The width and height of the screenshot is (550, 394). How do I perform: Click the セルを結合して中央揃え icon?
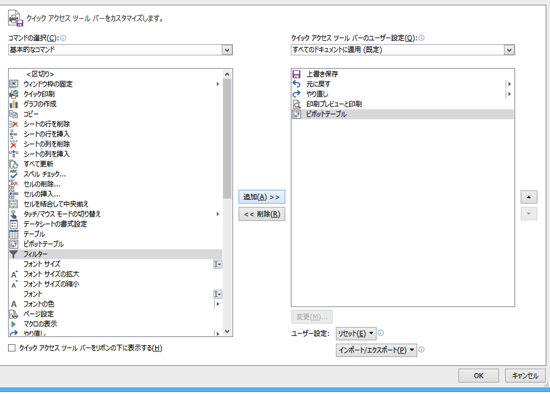pyautogui.click(x=13, y=204)
